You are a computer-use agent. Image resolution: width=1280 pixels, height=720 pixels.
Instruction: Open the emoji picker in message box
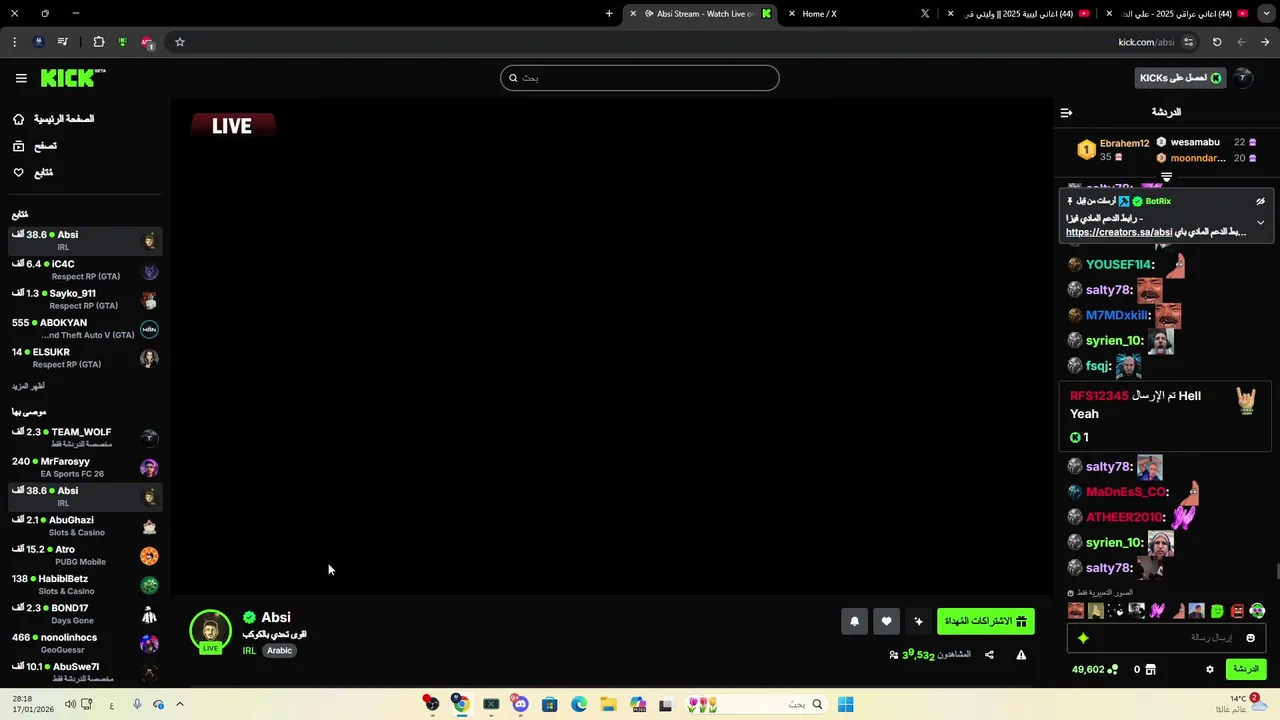[1250, 638]
